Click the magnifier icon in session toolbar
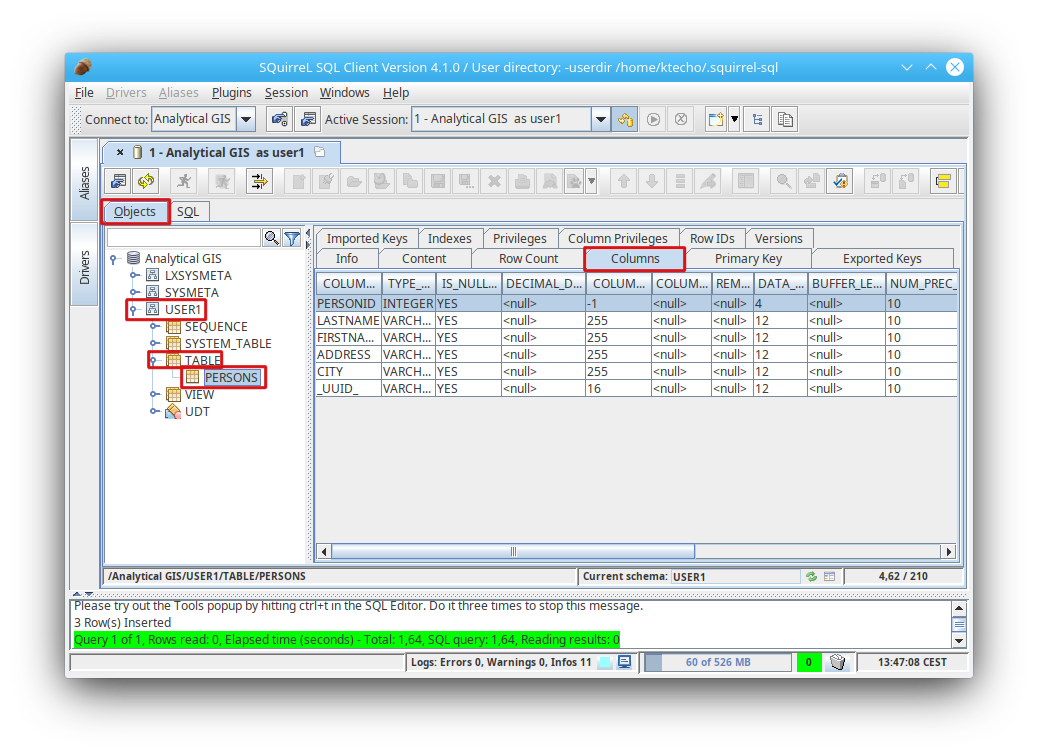Screen dimensions: 1038x755 point(784,181)
